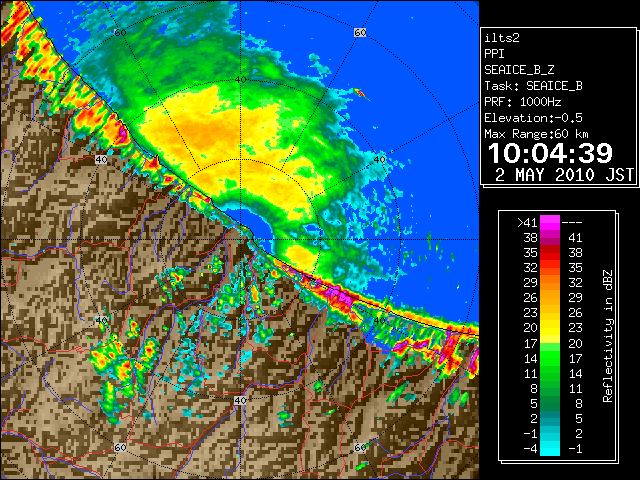
Task: Click the '60' range ring label in northwest sector
Action: point(120,33)
